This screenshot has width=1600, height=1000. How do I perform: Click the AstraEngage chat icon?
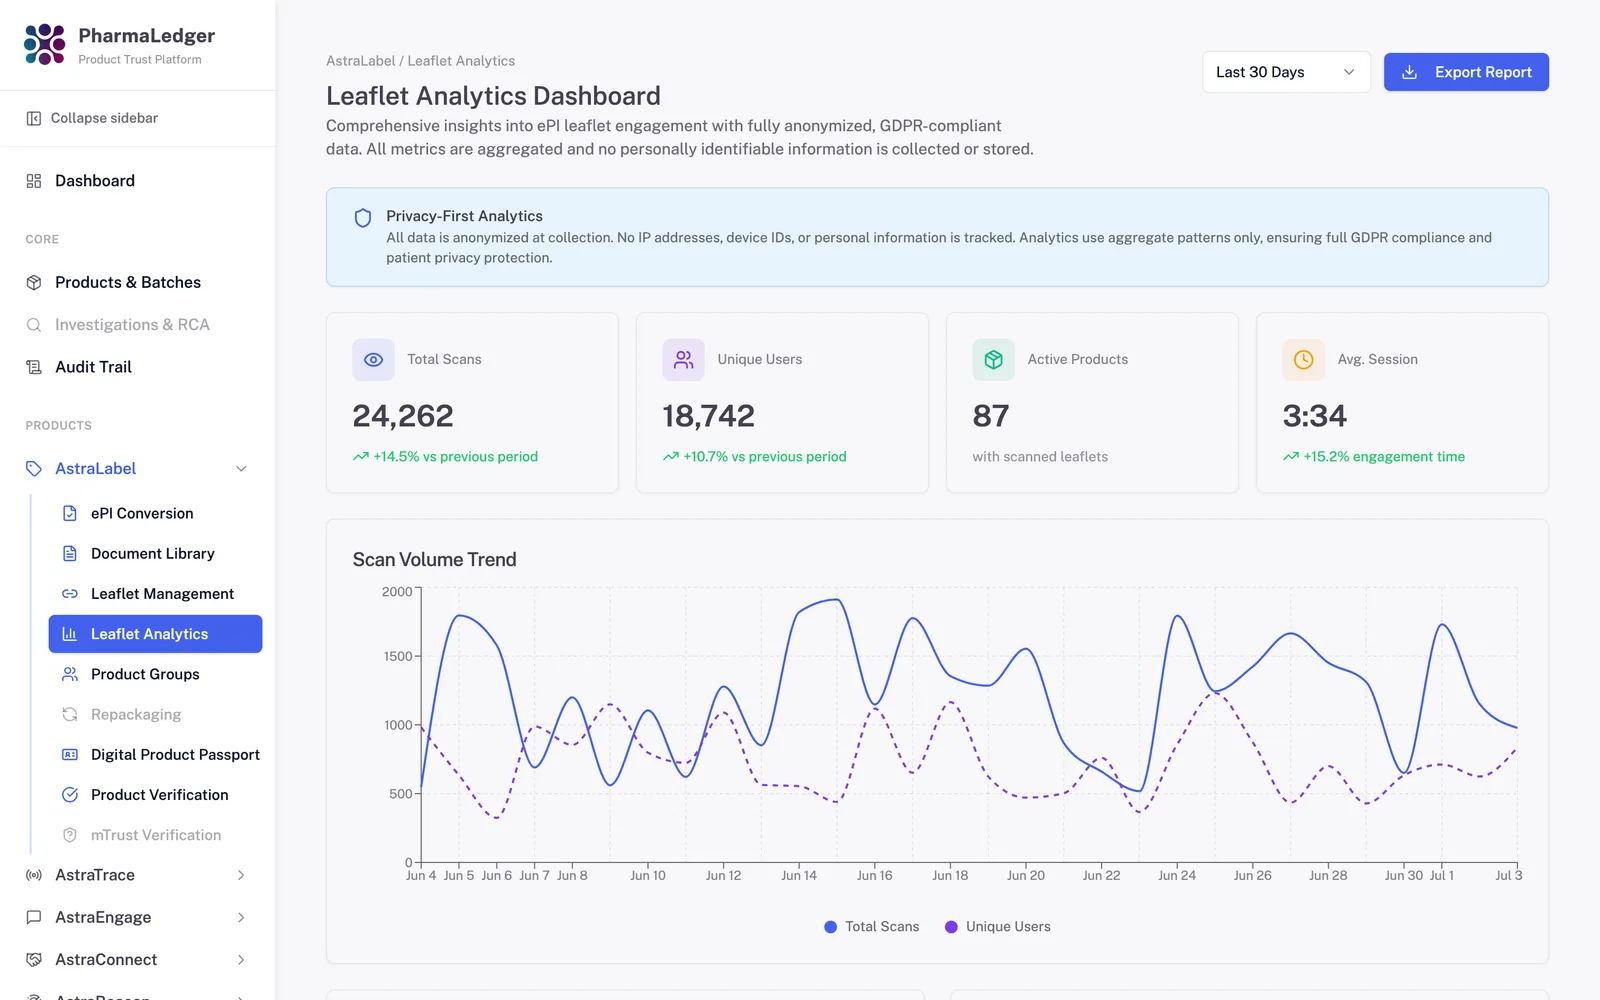(34, 917)
